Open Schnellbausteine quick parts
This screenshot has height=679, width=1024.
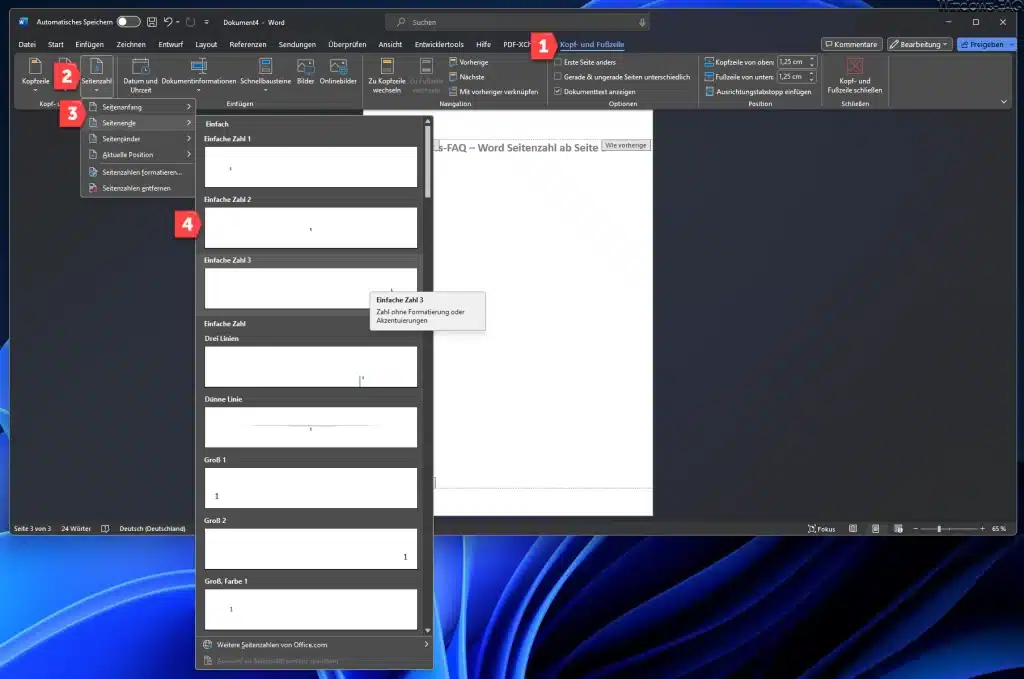pyautogui.click(x=265, y=75)
